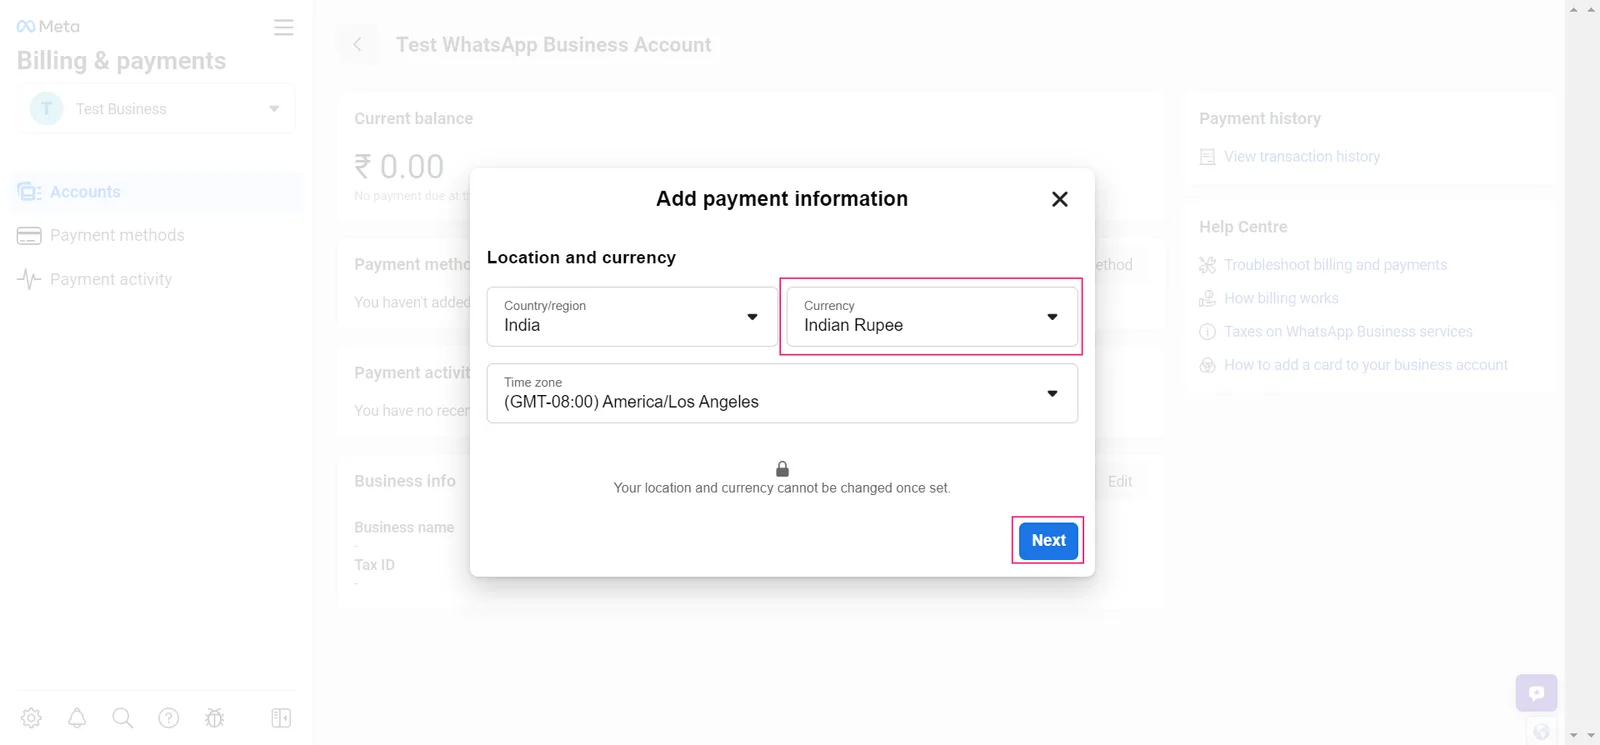
Task: Open the settings gear icon
Action: click(31, 718)
